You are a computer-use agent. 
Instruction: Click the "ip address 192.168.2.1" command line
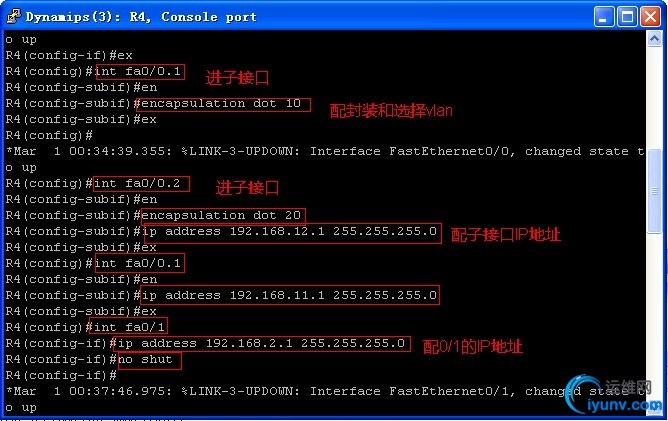pos(263,343)
